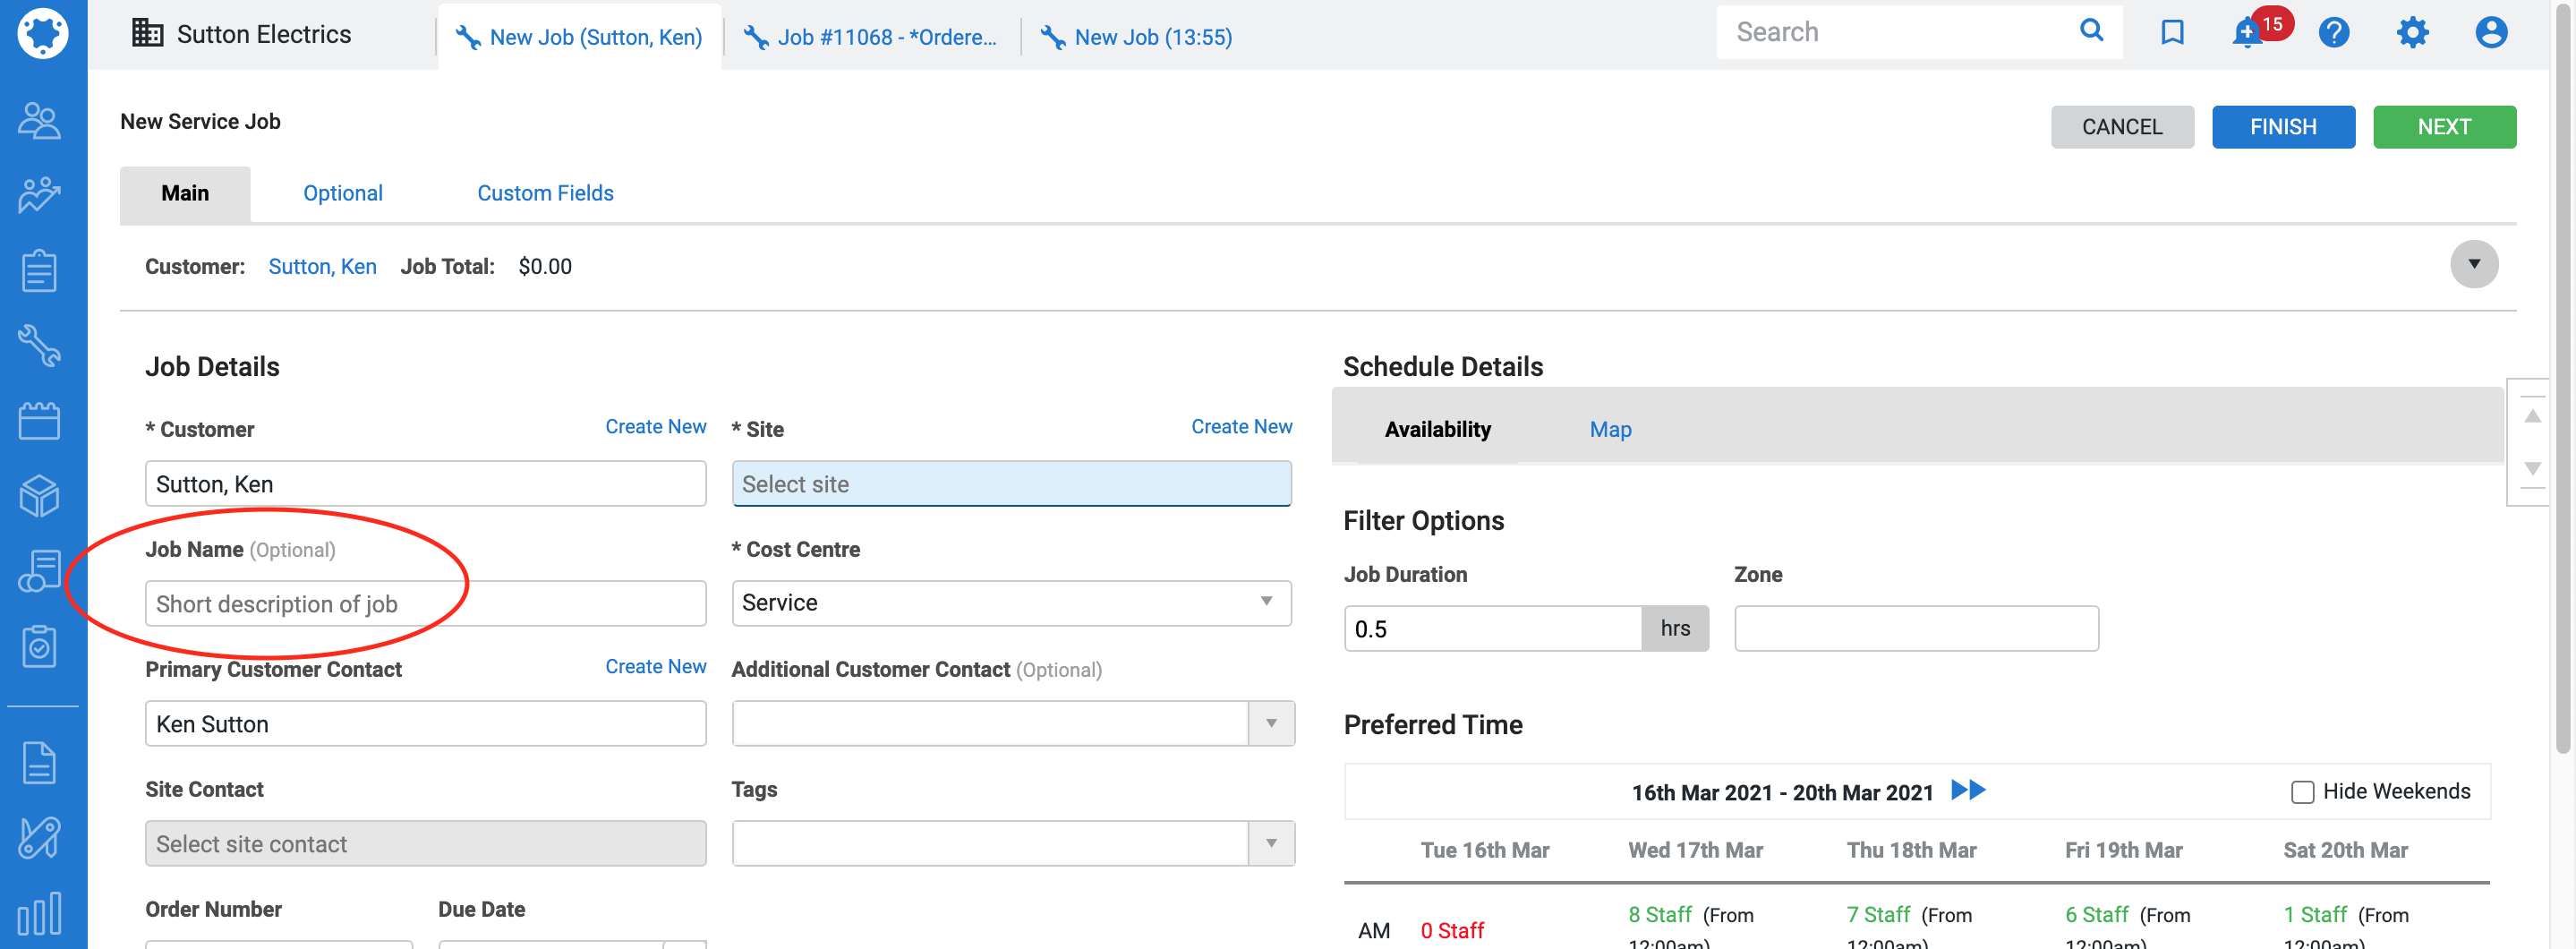Open the Materials box icon in the sidebar
This screenshot has width=2576, height=949.
[x=40, y=495]
